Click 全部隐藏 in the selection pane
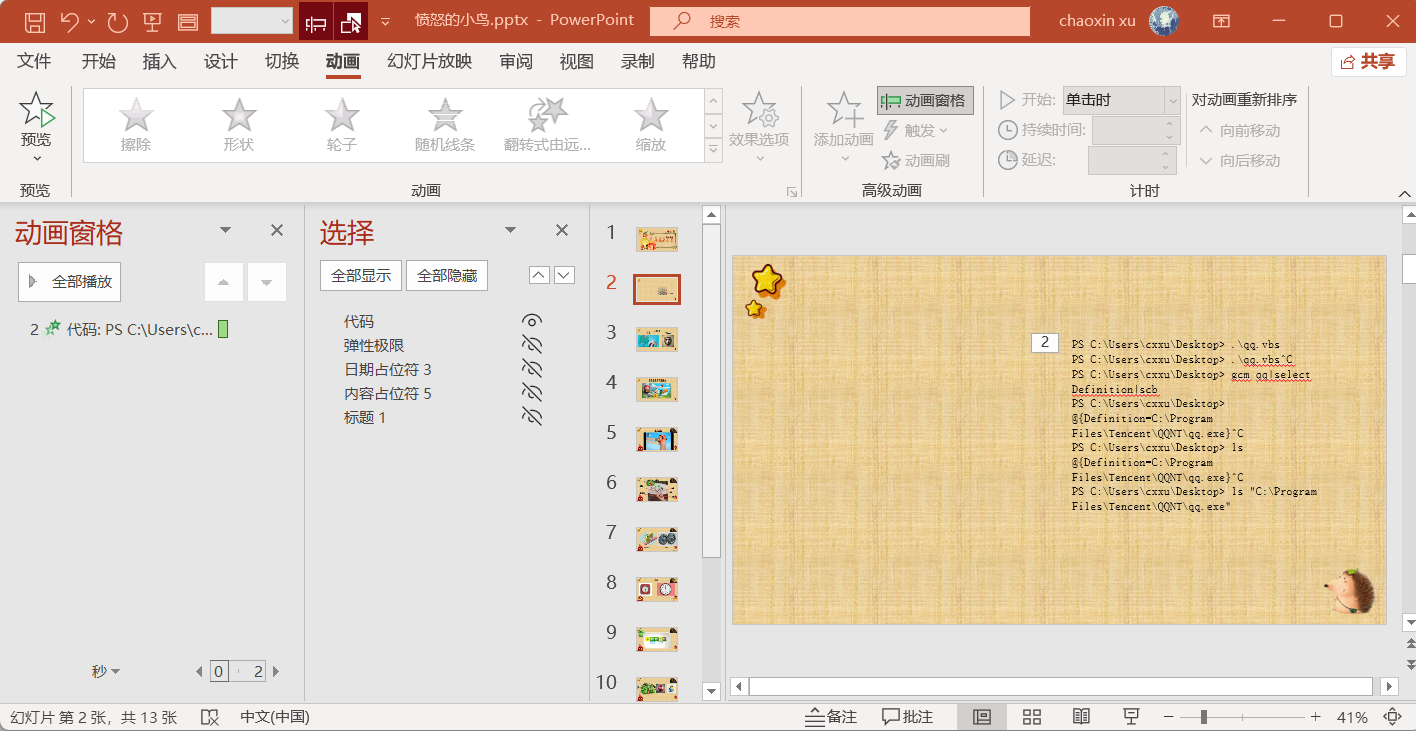Screen dimensions: 1416x731 point(447,276)
